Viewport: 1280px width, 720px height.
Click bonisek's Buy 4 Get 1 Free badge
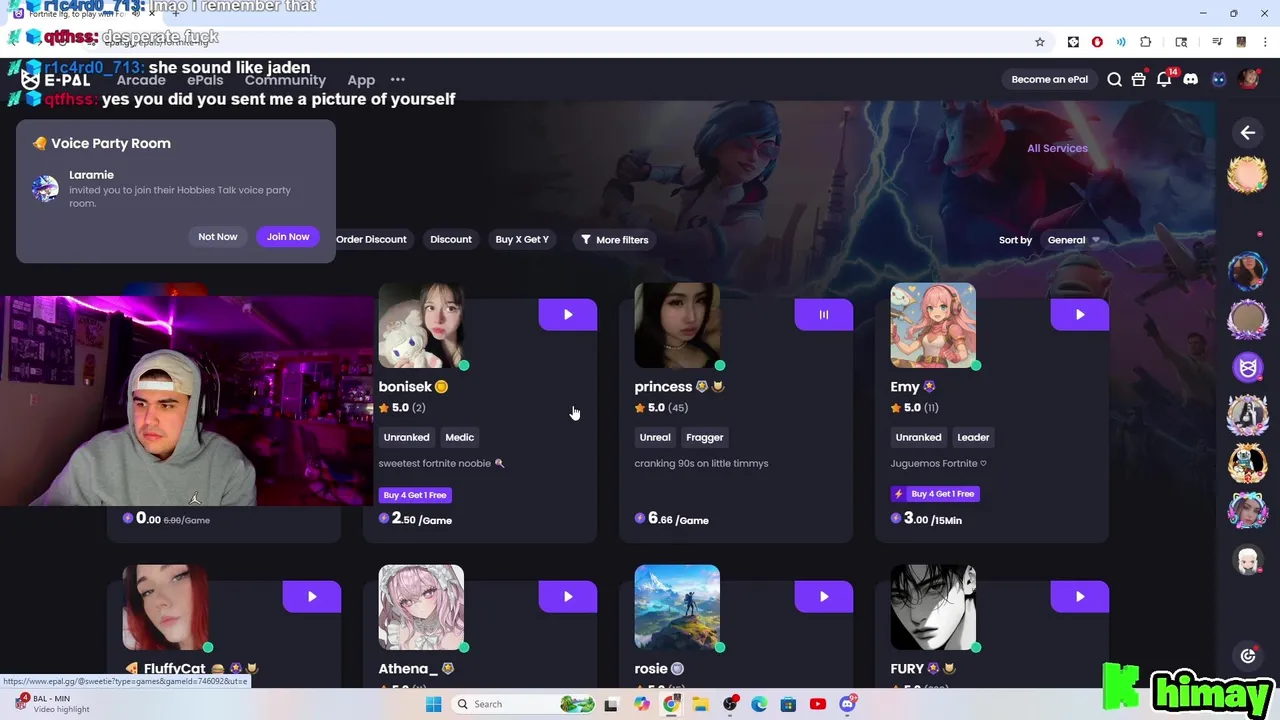415,495
